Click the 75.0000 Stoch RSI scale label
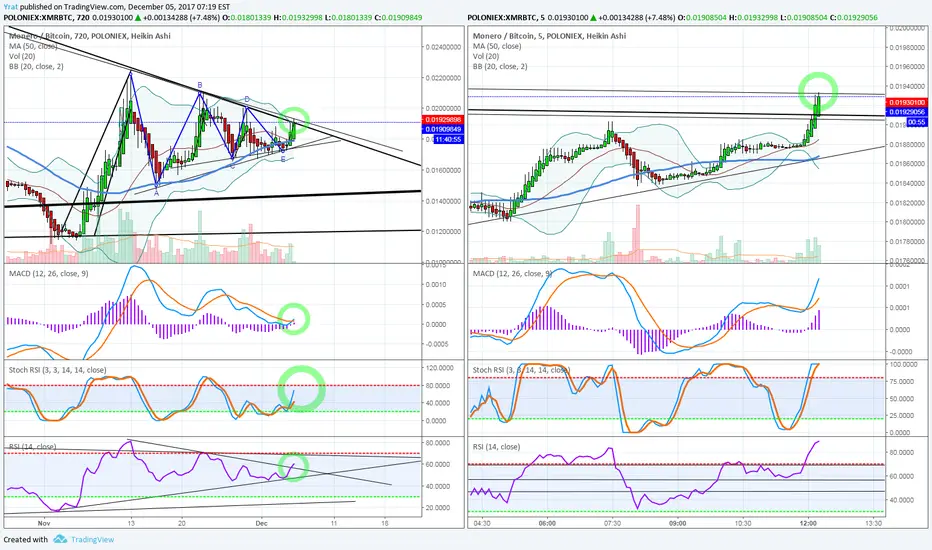This screenshot has height=550, width=932. (x=903, y=381)
